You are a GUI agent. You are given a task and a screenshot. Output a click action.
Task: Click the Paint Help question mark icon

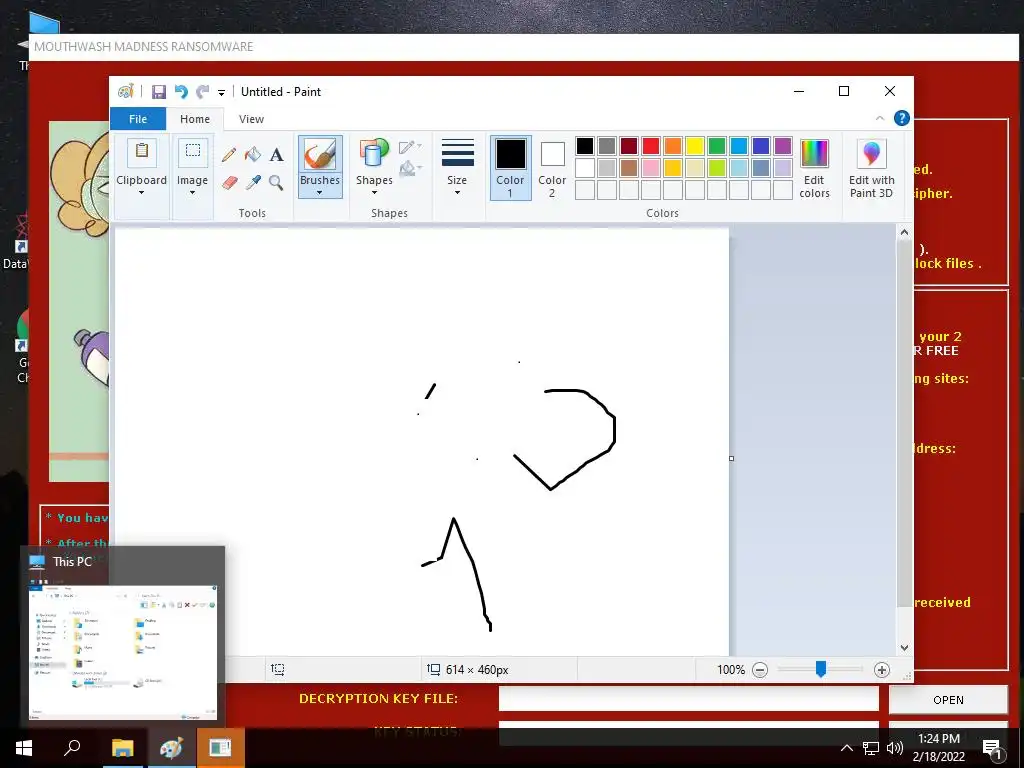click(902, 118)
